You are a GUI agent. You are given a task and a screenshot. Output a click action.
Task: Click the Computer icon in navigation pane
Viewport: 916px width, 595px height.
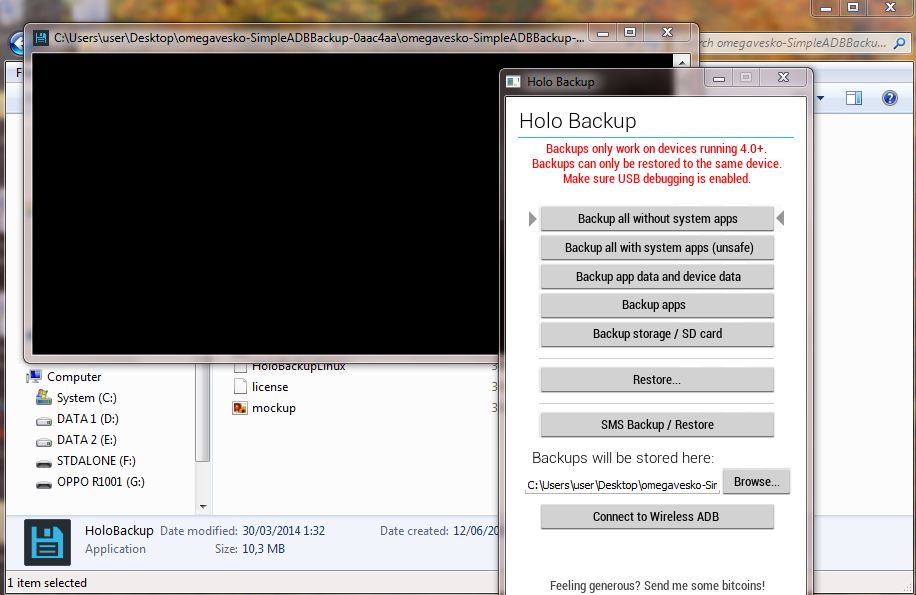(x=34, y=377)
